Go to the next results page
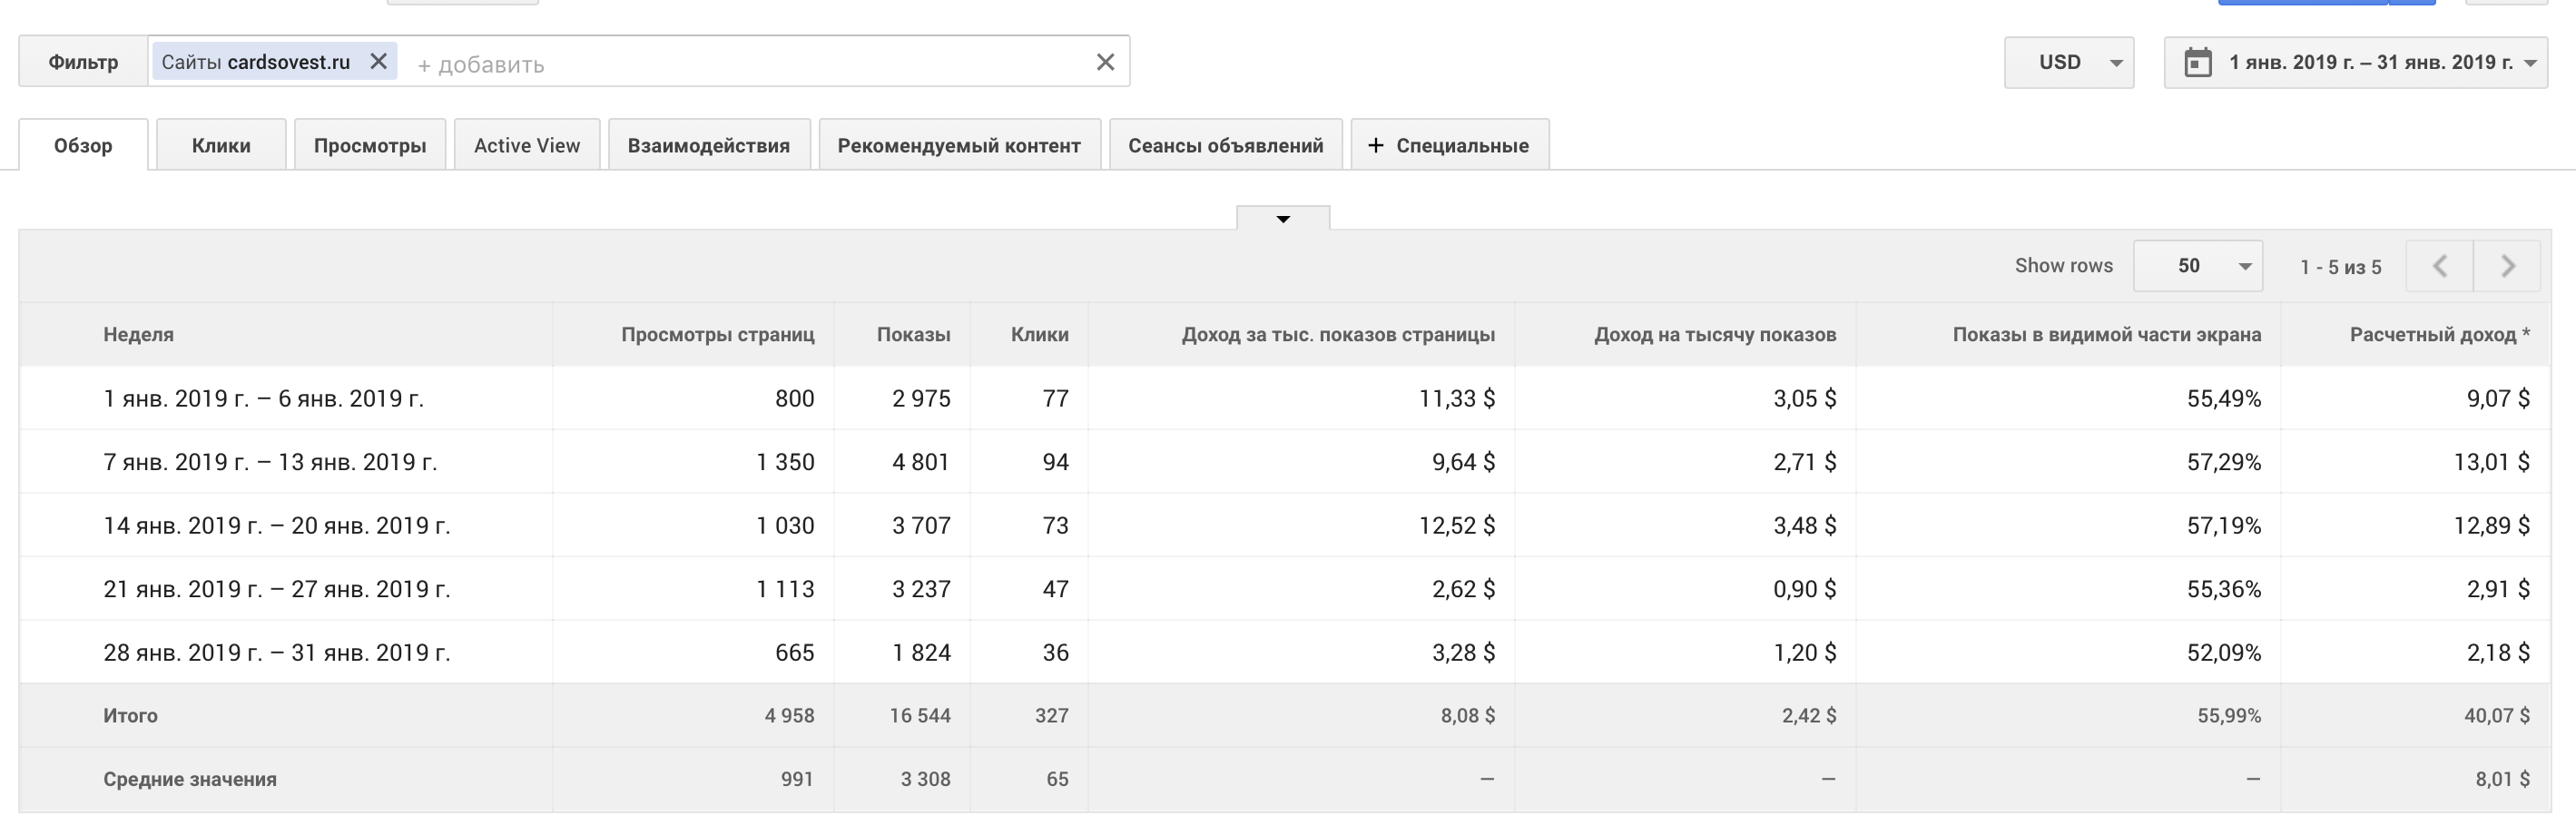 pyautogui.click(x=2507, y=266)
